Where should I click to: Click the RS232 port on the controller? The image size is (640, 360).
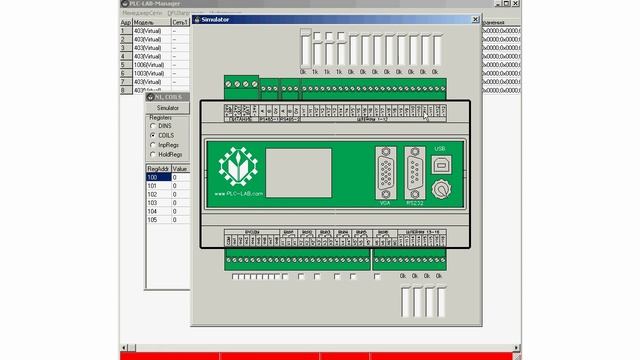(x=415, y=173)
